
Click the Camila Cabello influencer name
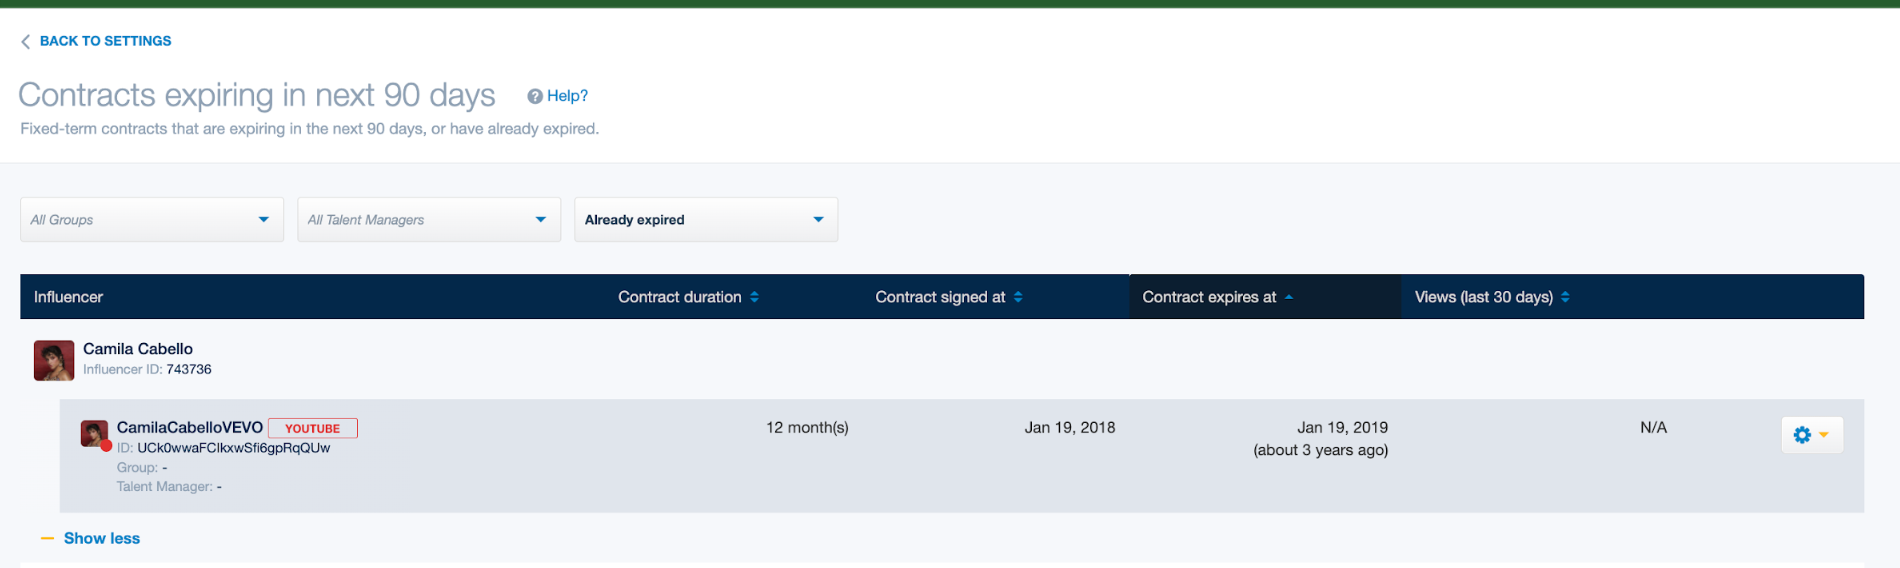pyautogui.click(x=138, y=349)
